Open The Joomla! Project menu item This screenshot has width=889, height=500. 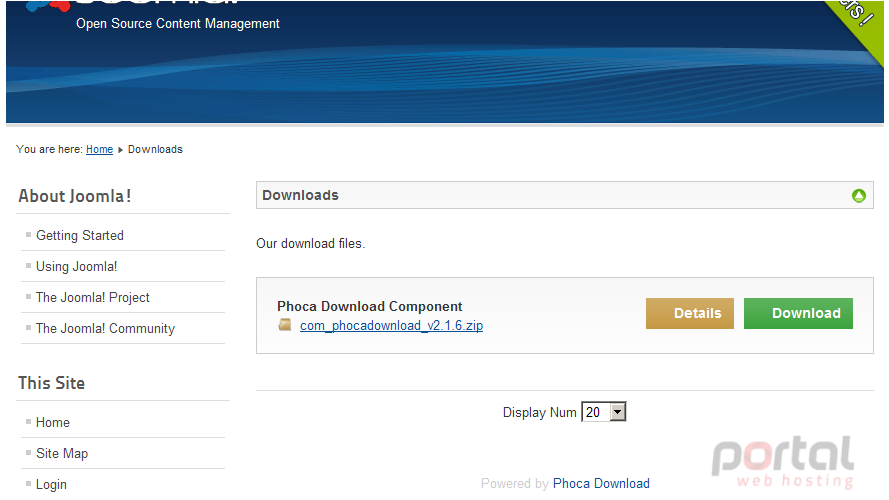coord(92,298)
